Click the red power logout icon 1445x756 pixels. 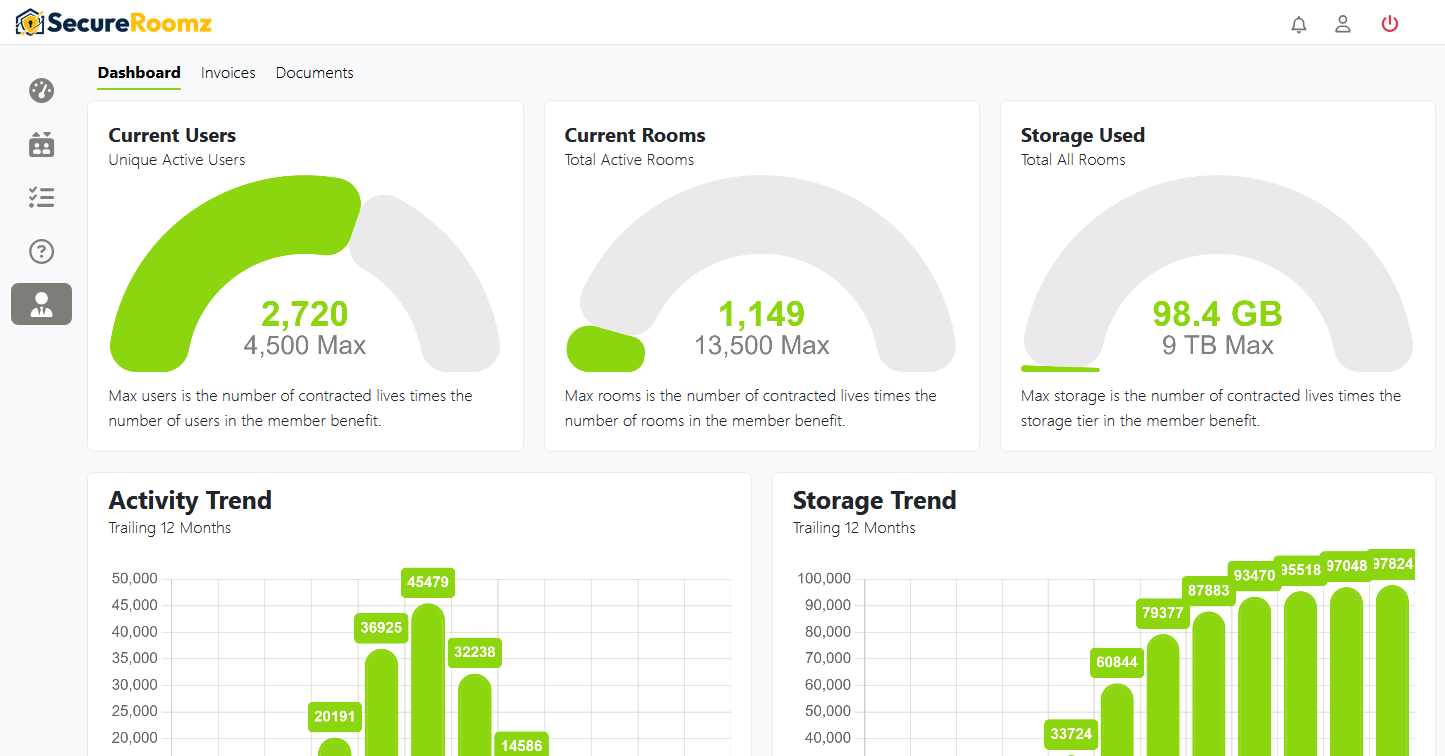point(1390,24)
